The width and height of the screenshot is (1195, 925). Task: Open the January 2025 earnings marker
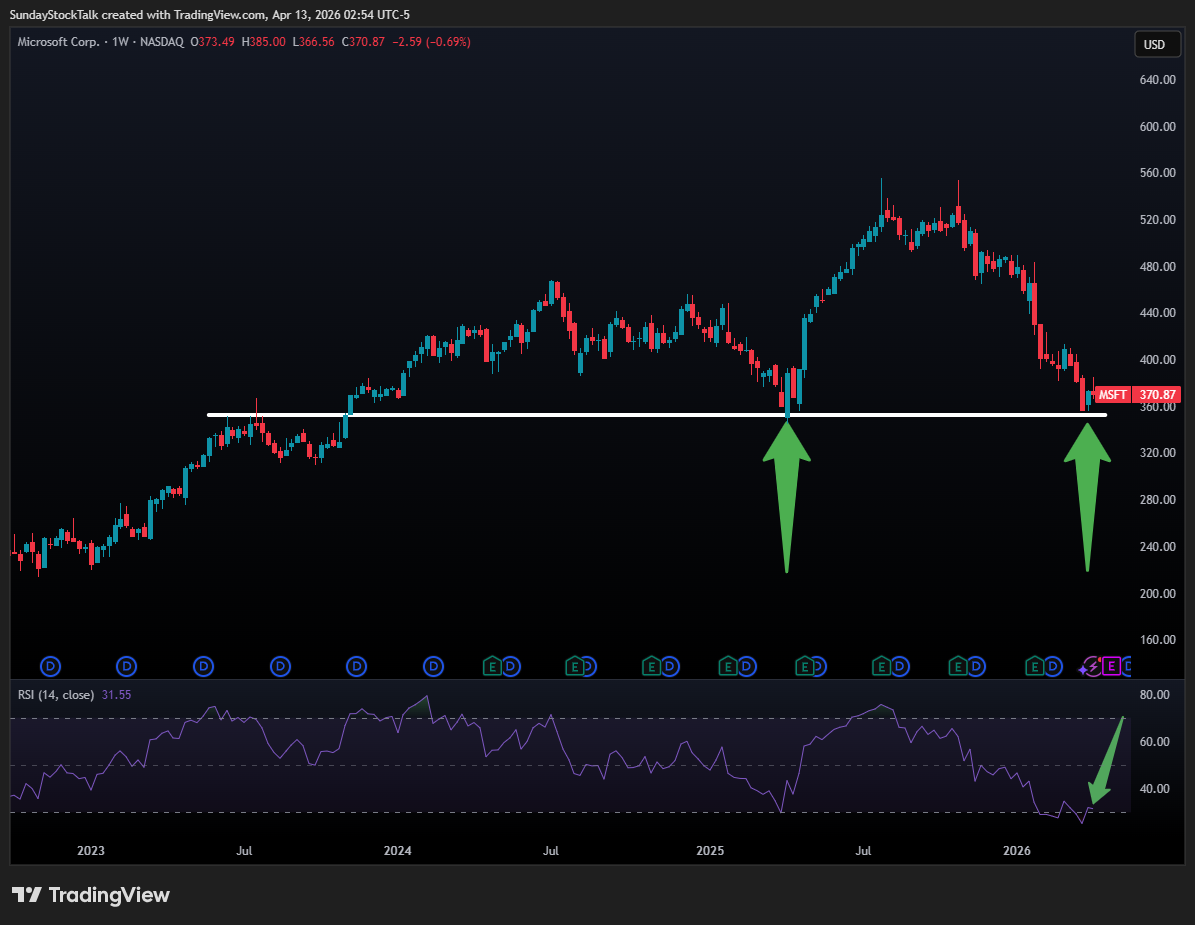[728, 667]
